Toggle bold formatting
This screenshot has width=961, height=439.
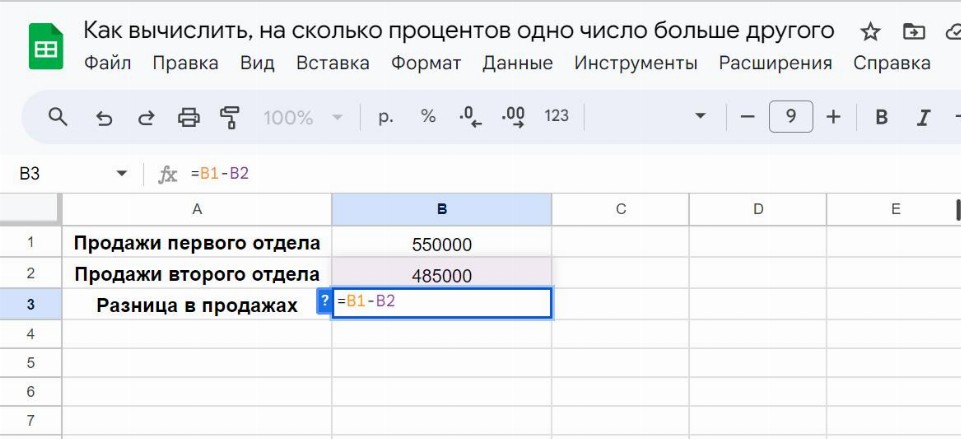(882, 117)
